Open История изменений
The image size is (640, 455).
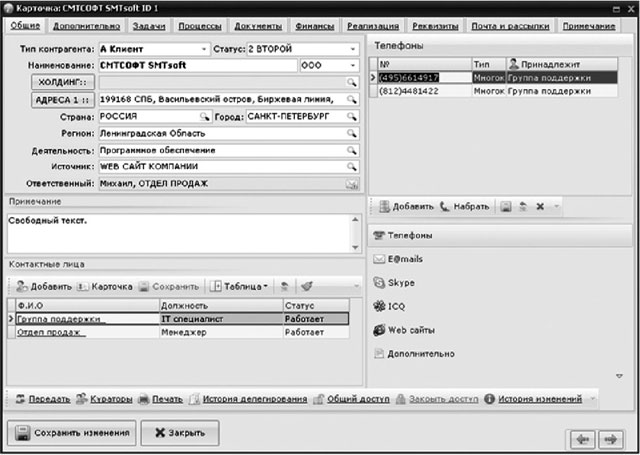coord(533,399)
